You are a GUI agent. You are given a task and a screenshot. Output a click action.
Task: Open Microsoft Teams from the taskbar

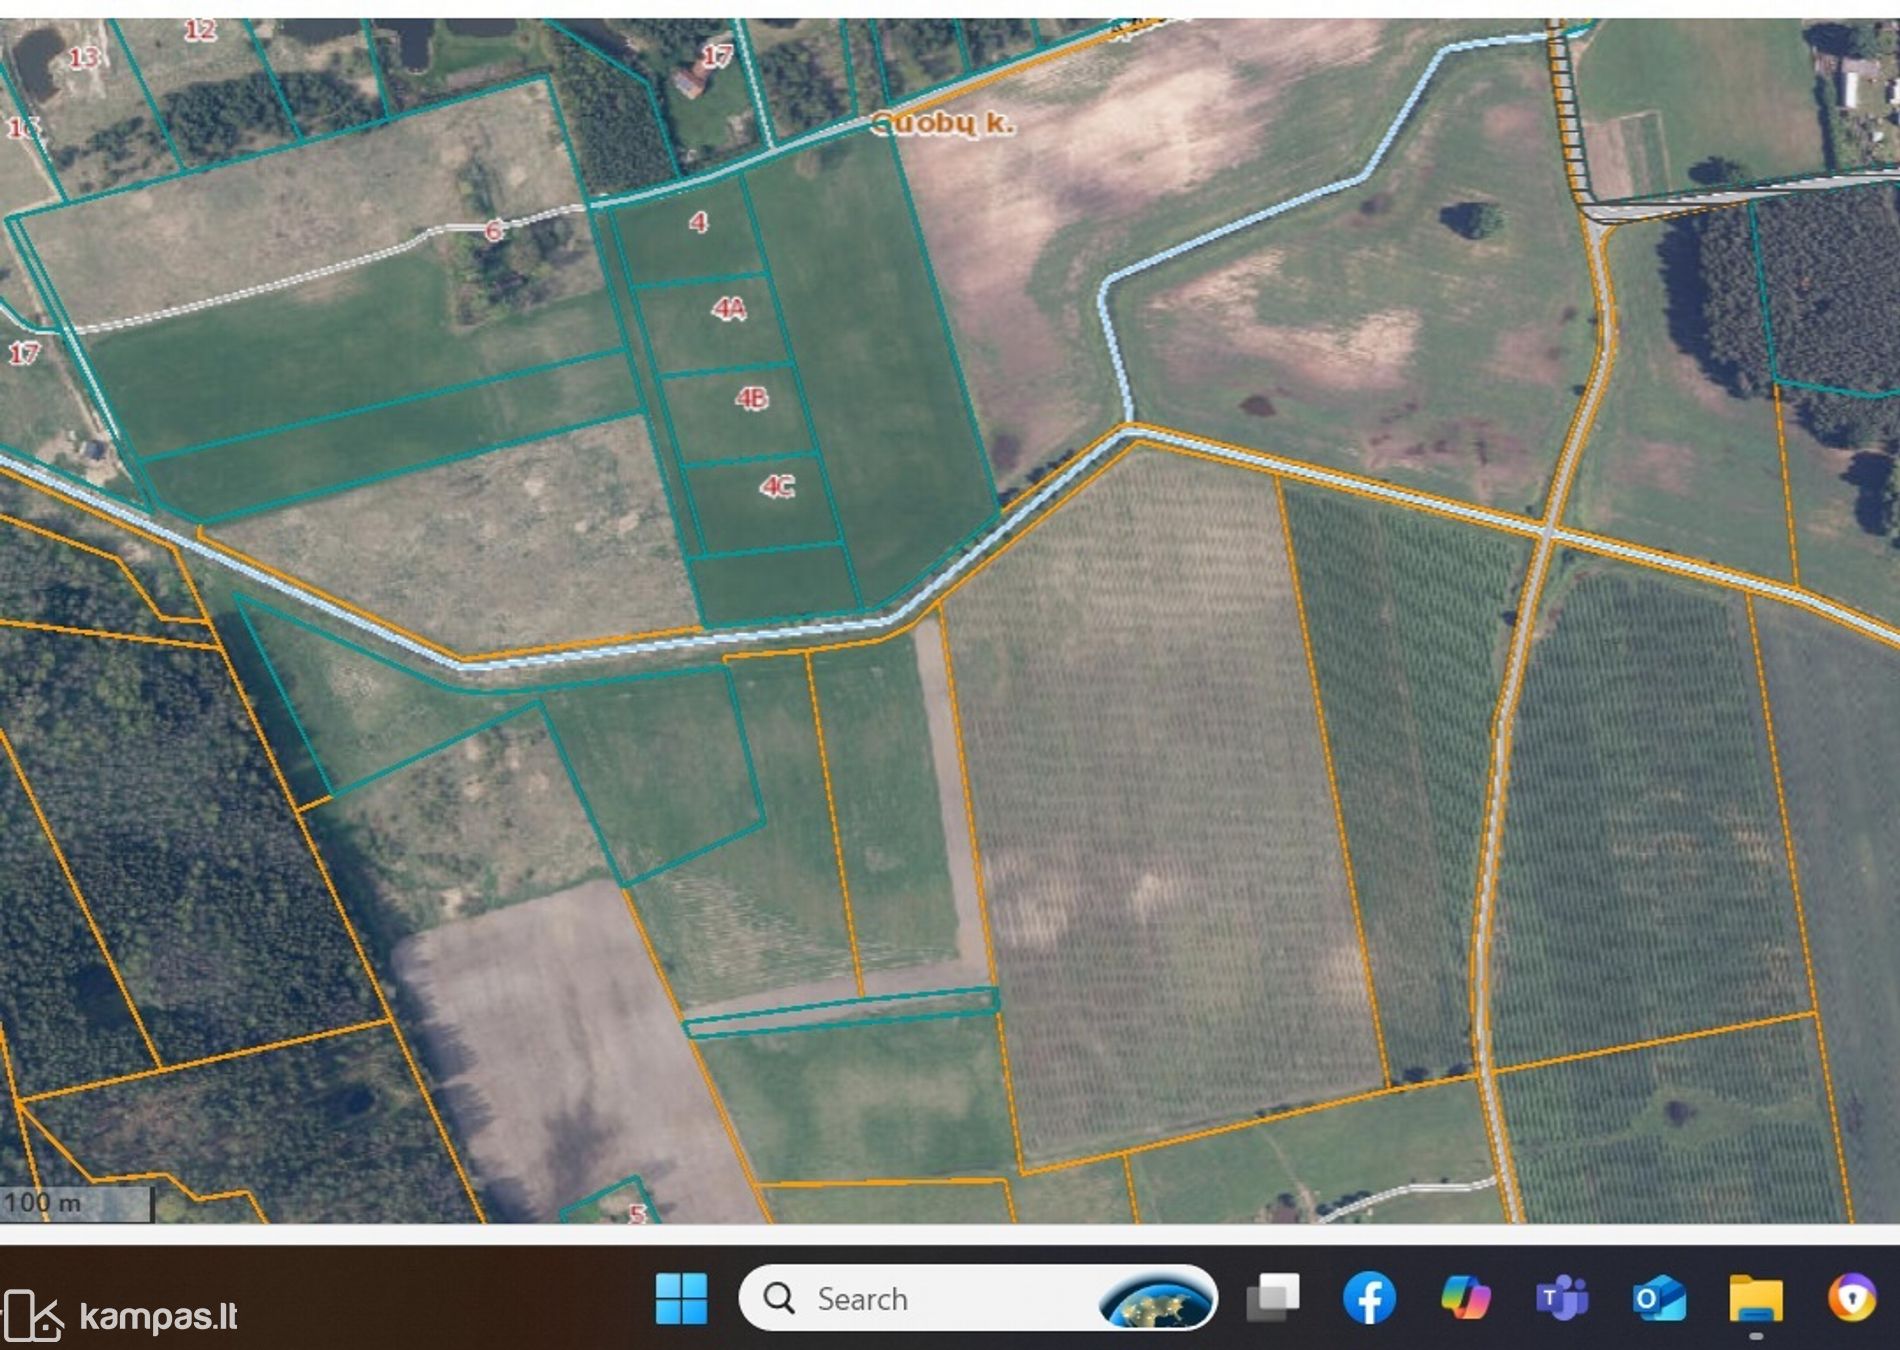pos(1561,1298)
